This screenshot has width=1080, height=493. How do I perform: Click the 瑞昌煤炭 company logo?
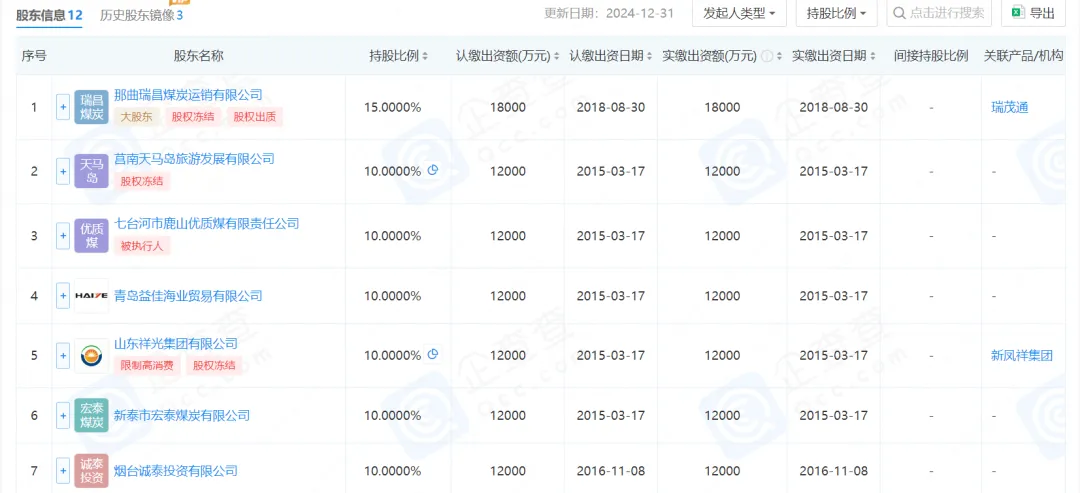coord(91,107)
